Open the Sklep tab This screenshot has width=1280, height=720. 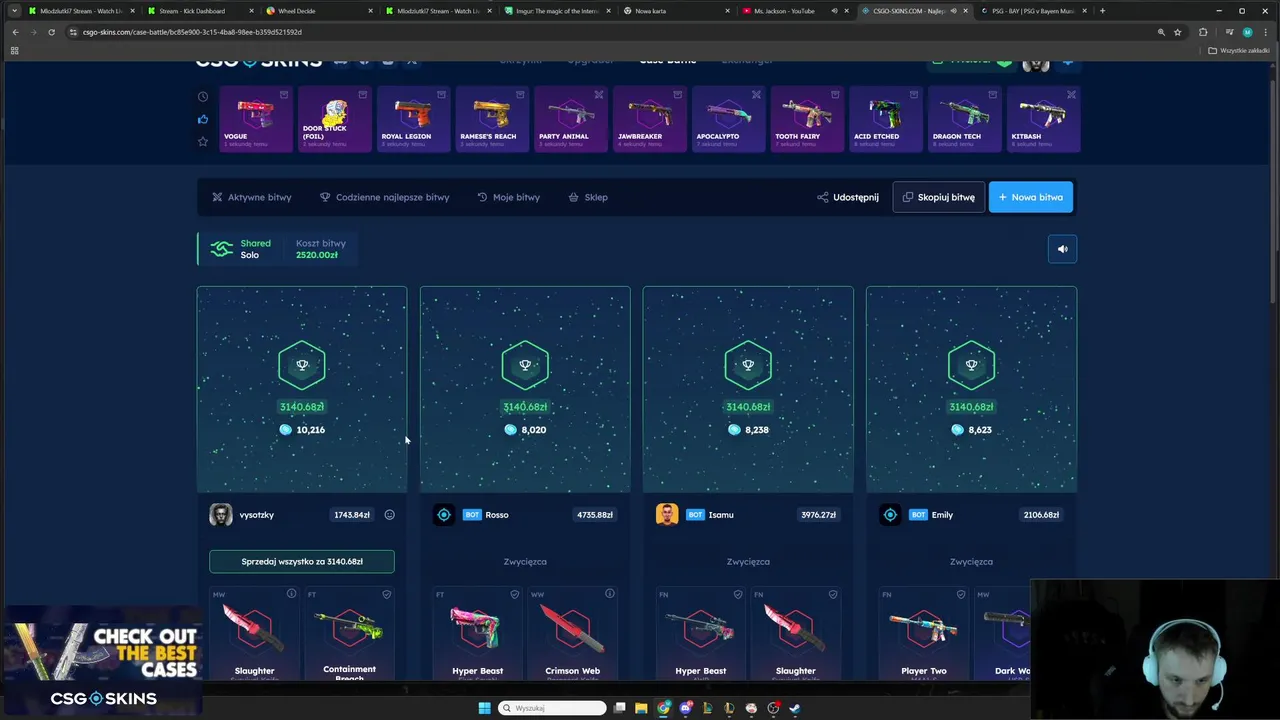[588, 197]
